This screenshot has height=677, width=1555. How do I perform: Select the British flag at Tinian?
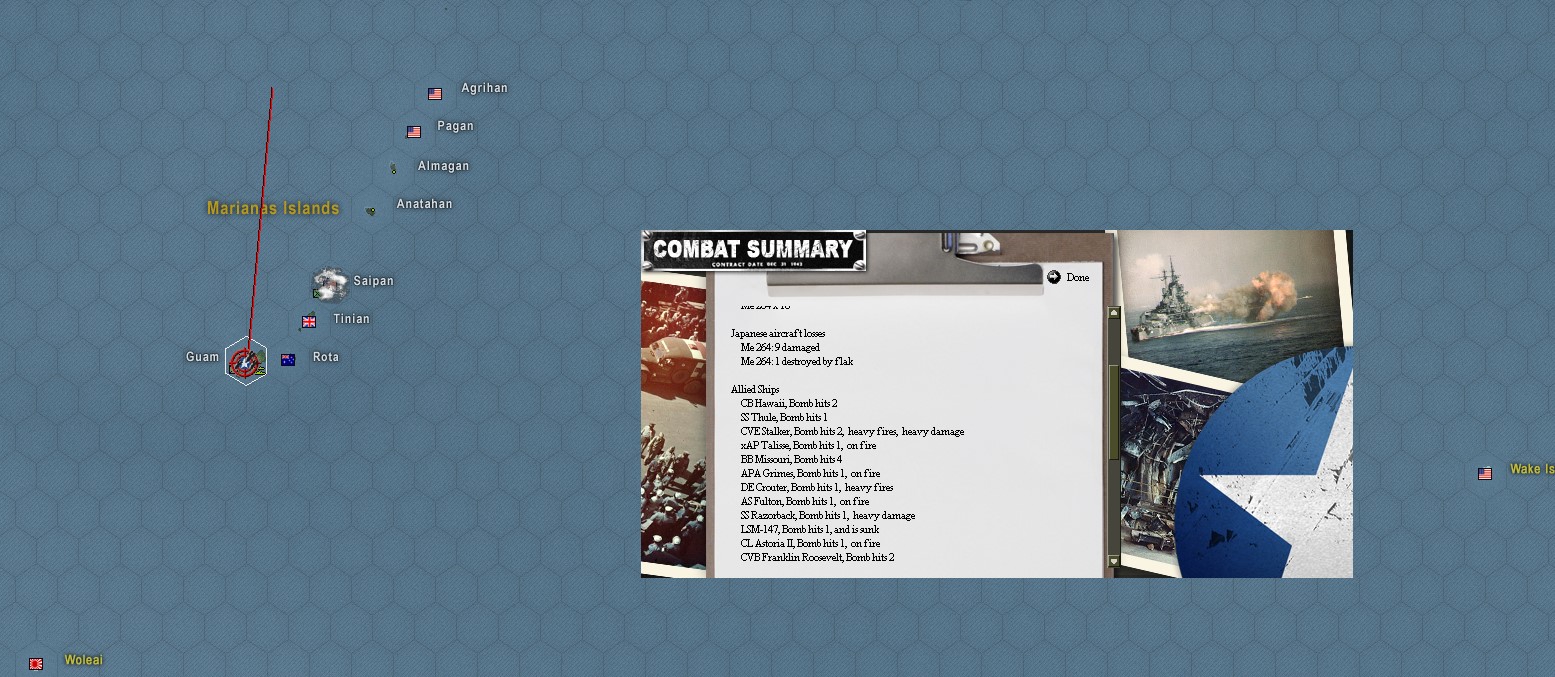coord(309,322)
